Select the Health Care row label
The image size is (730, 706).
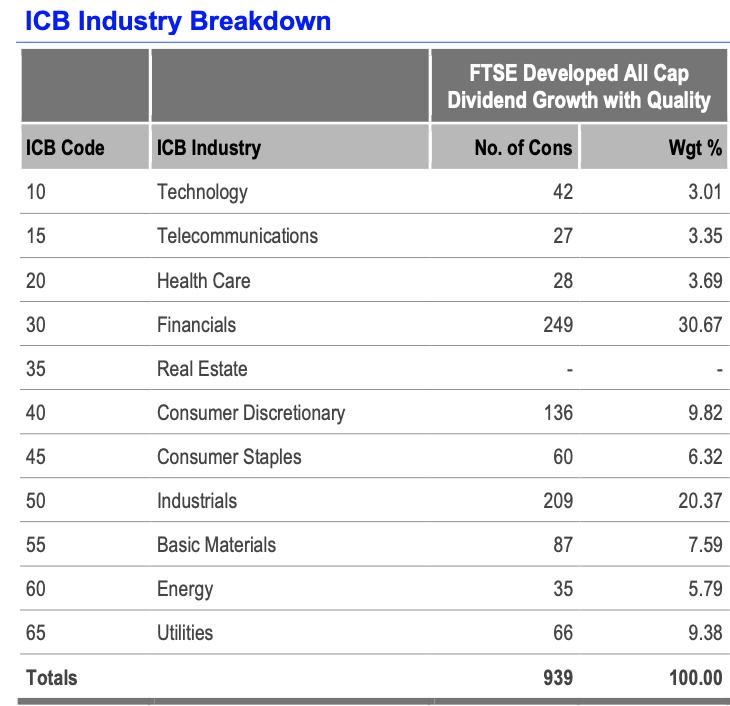[x=204, y=281]
